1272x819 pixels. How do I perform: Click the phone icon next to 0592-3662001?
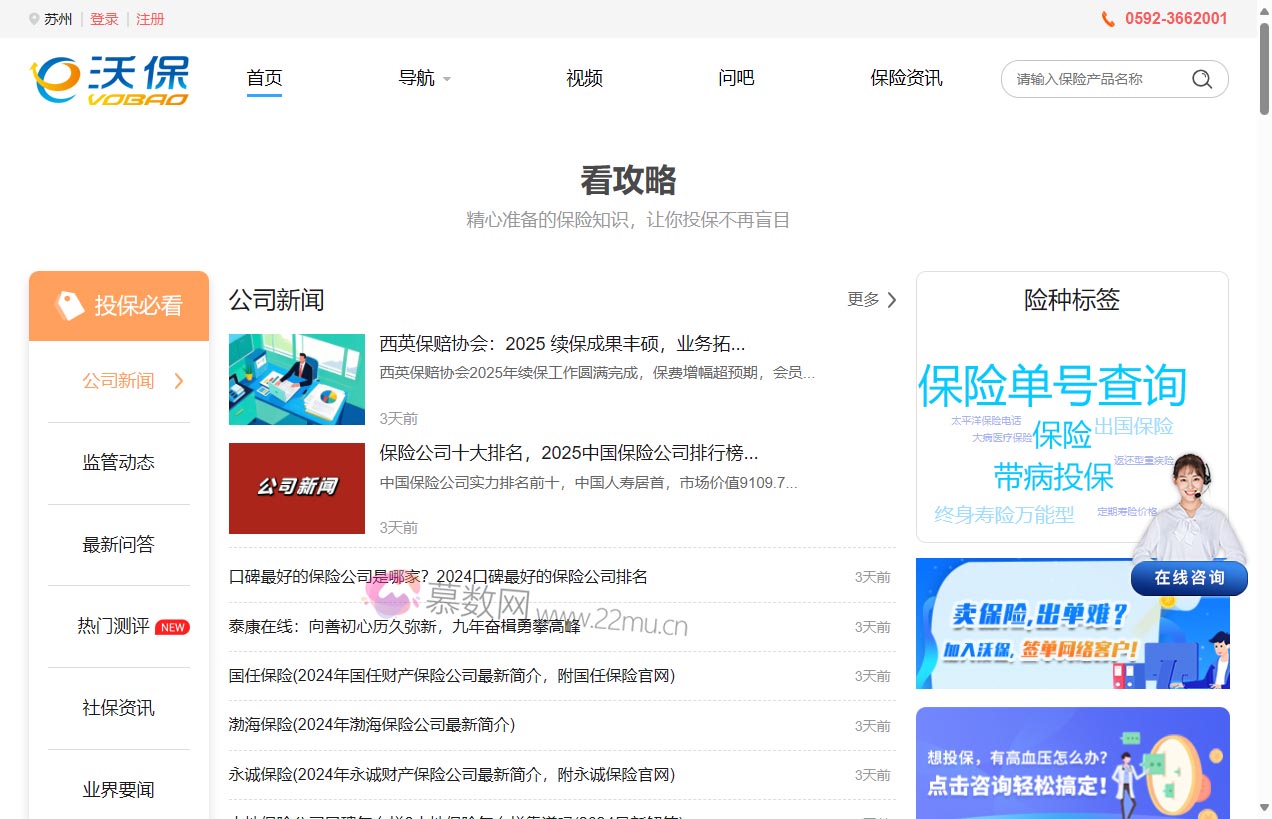point(1108,18)
